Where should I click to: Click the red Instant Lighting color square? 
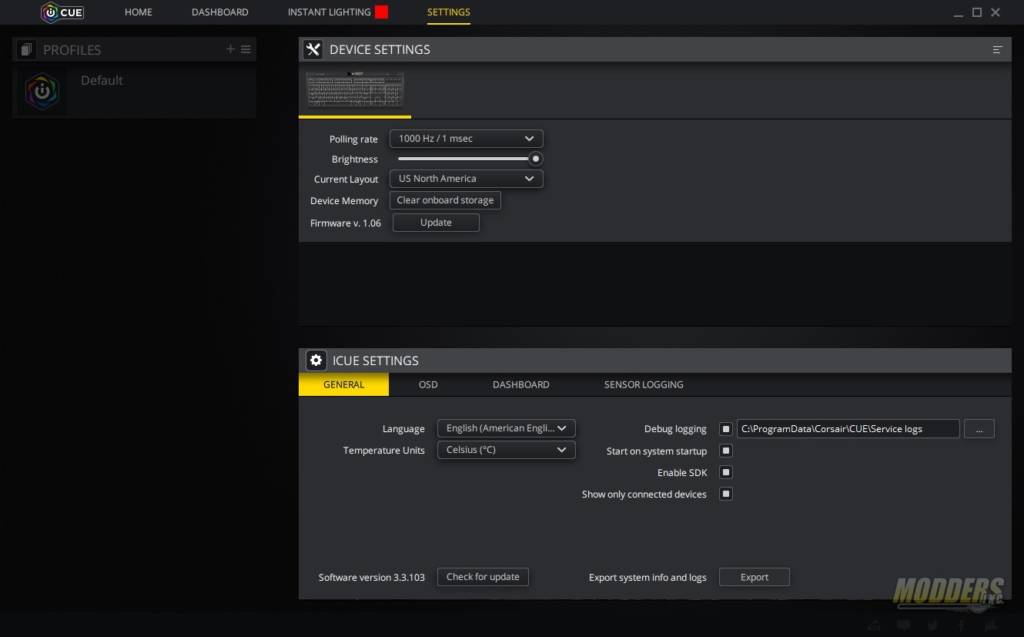pos(381,12)
